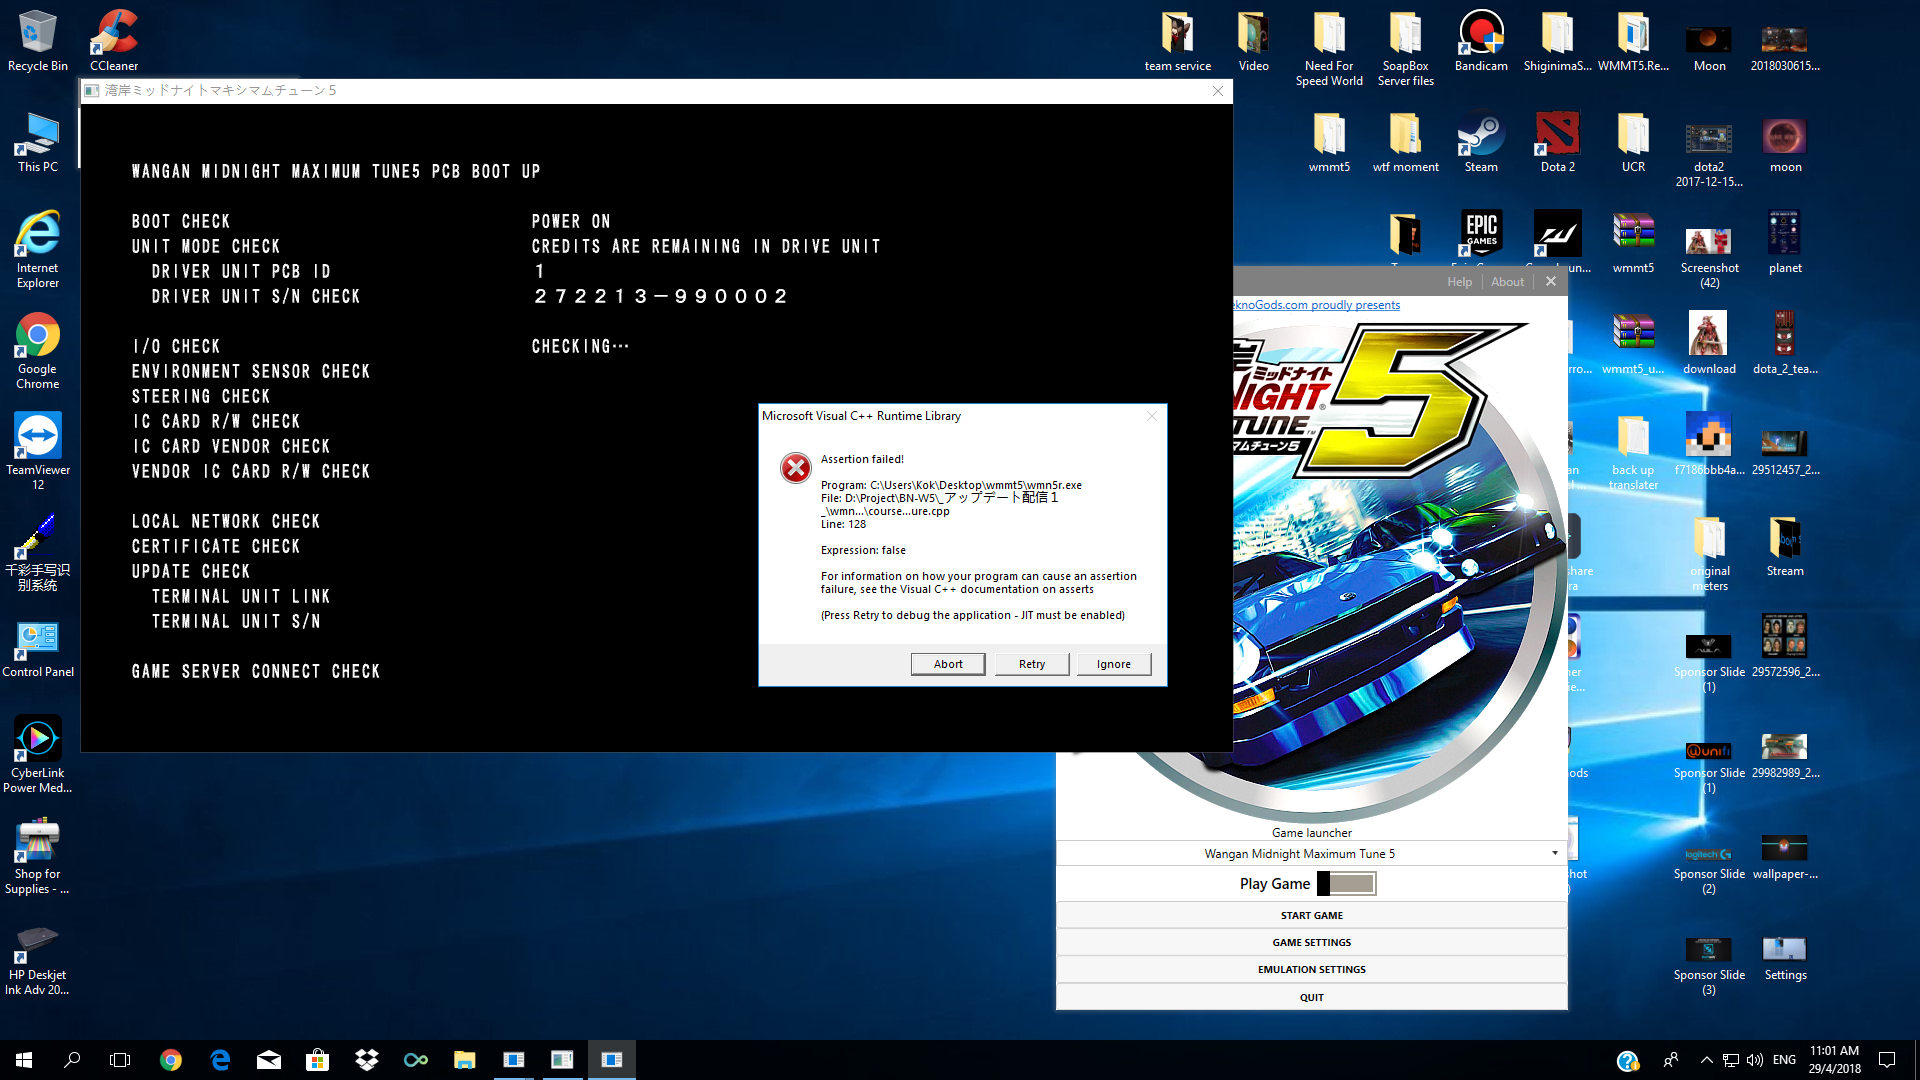The width and height of the screenshot is (1920, 1080).
Task: Click QUIT in the launcher
Action: point(1311,997)
